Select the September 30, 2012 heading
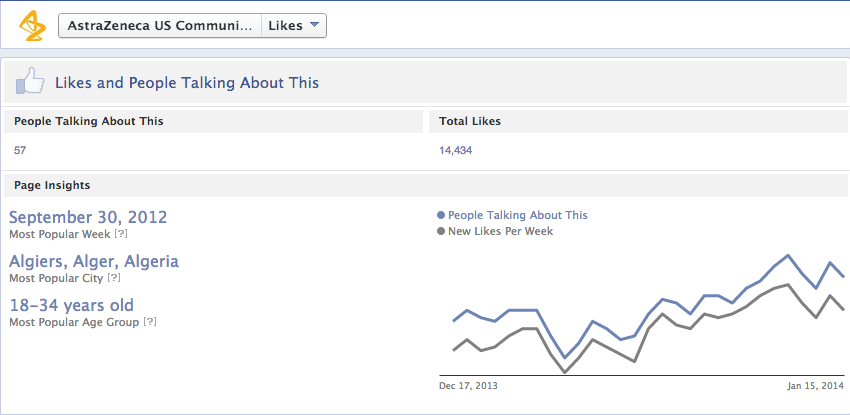The height and width of the screenshot is (415, 850). 88,217
